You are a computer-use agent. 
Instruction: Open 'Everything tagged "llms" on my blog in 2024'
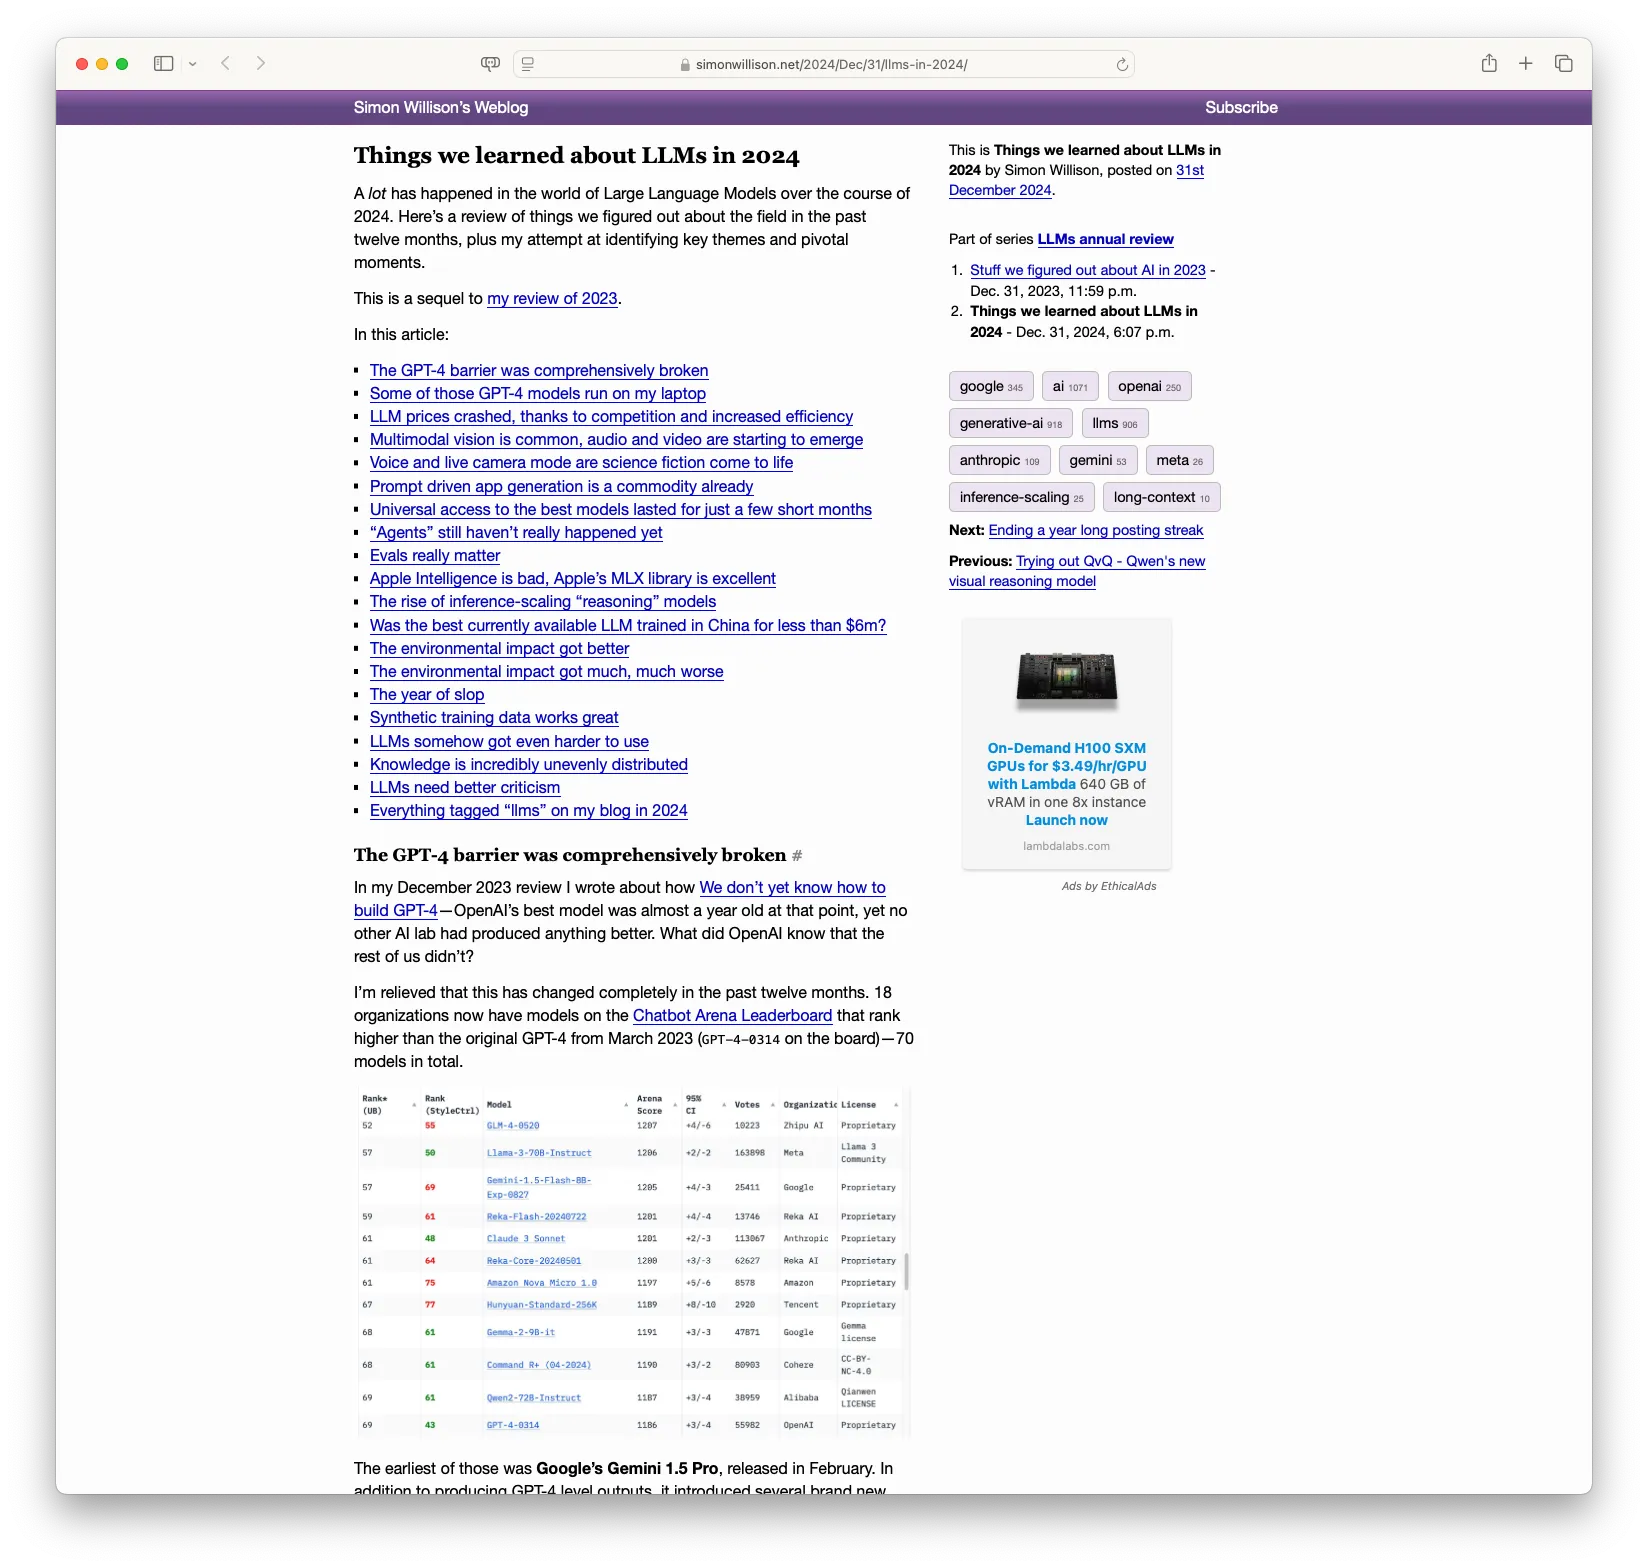[529, 810]
